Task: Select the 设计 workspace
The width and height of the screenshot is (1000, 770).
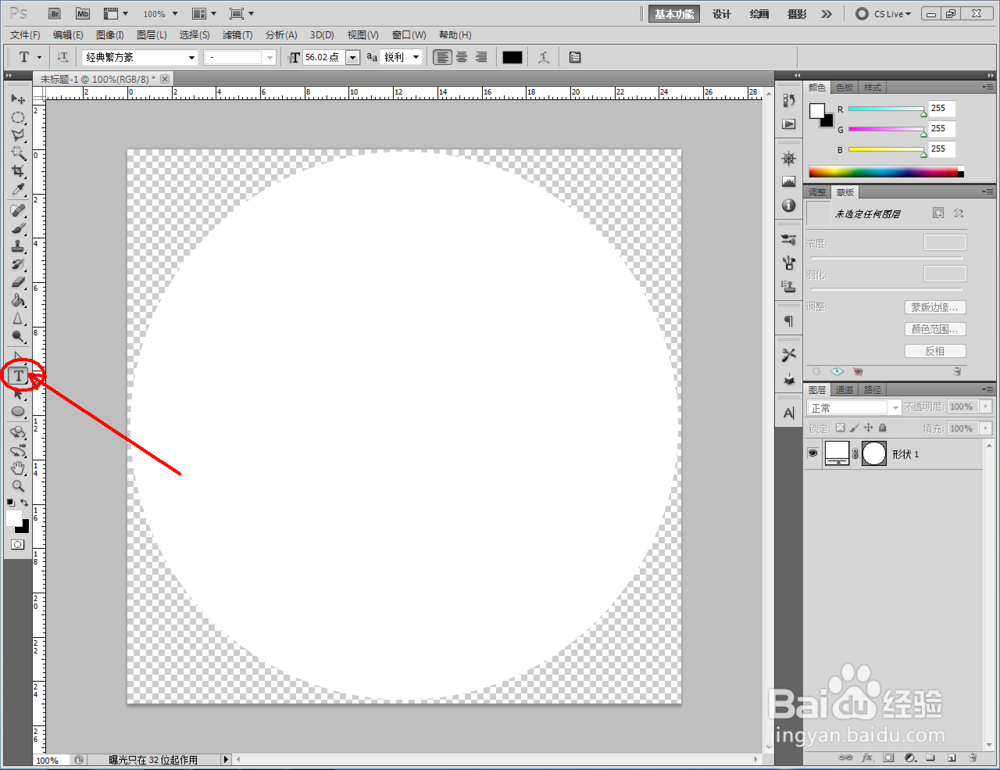Action: point(721,14)
